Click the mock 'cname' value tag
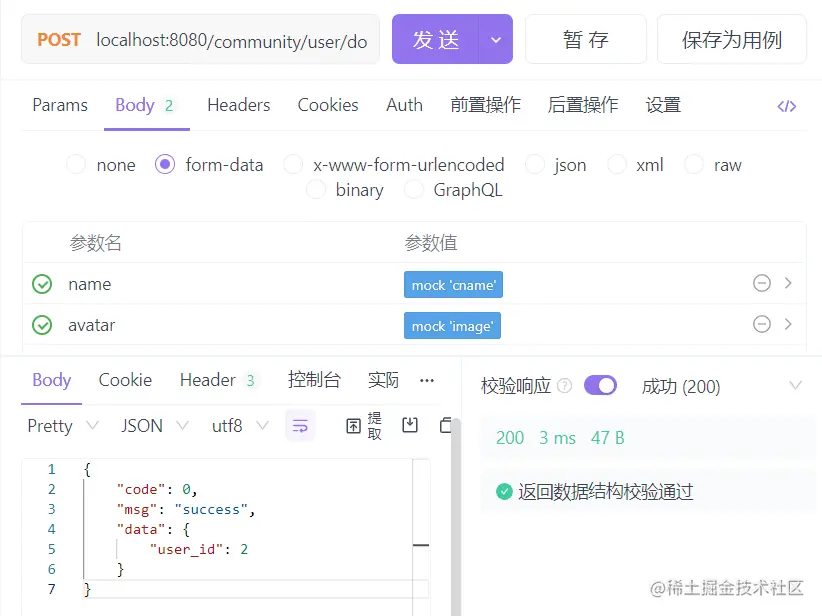Image resolution: width=822 pixels, height=616 pixels. [x=453, y=285]
